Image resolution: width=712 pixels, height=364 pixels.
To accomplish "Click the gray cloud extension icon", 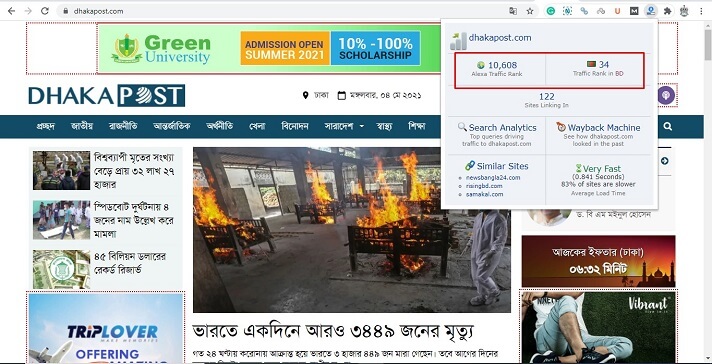I will [601, 11].
